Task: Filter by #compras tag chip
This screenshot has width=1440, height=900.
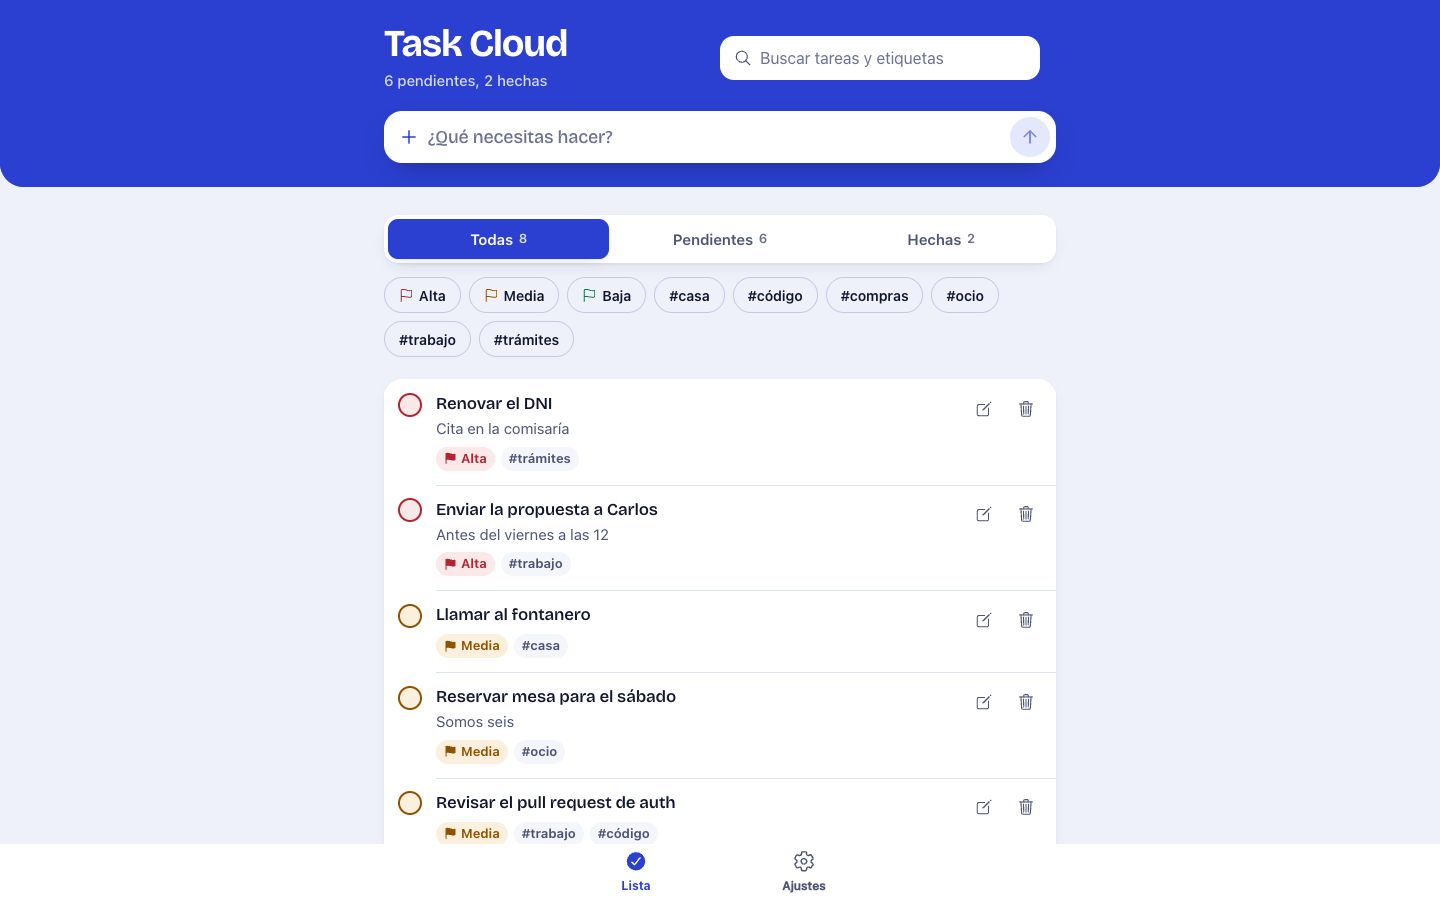Action: tap(874, 295)
